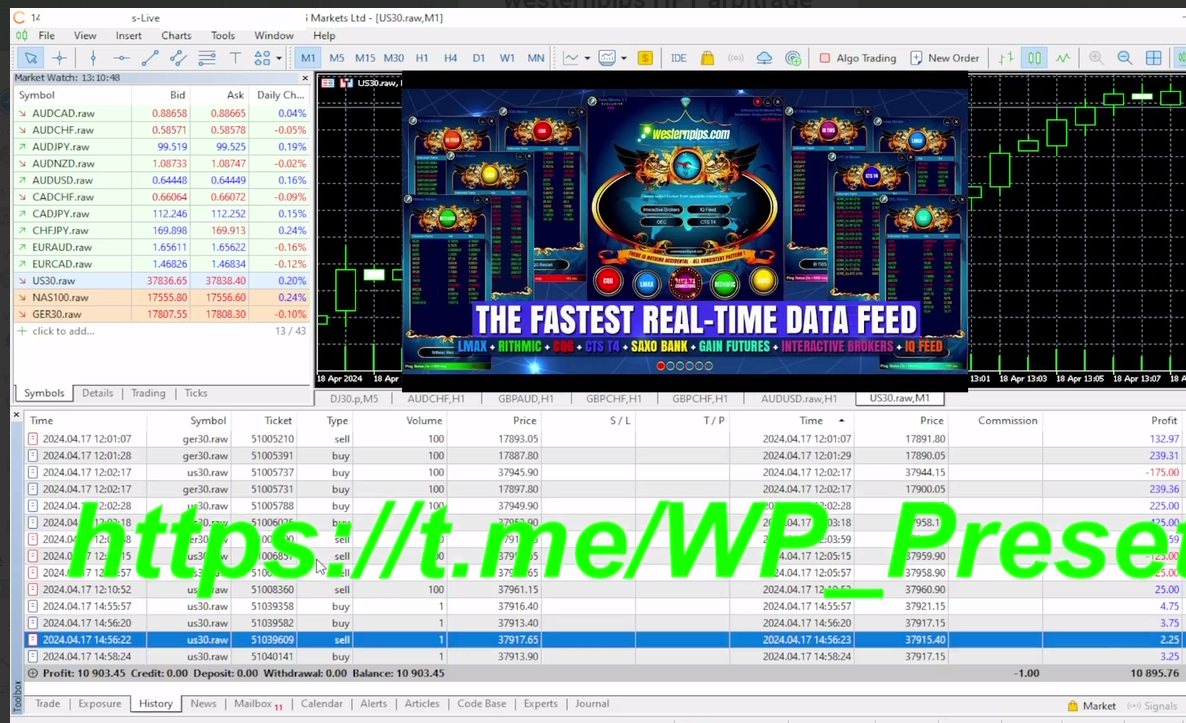Select AUDCAD.raw in Market Watch
Image resolution: width=1186 pixels, height=723 pixels.
pyautogui.click(x=162, y=113)
